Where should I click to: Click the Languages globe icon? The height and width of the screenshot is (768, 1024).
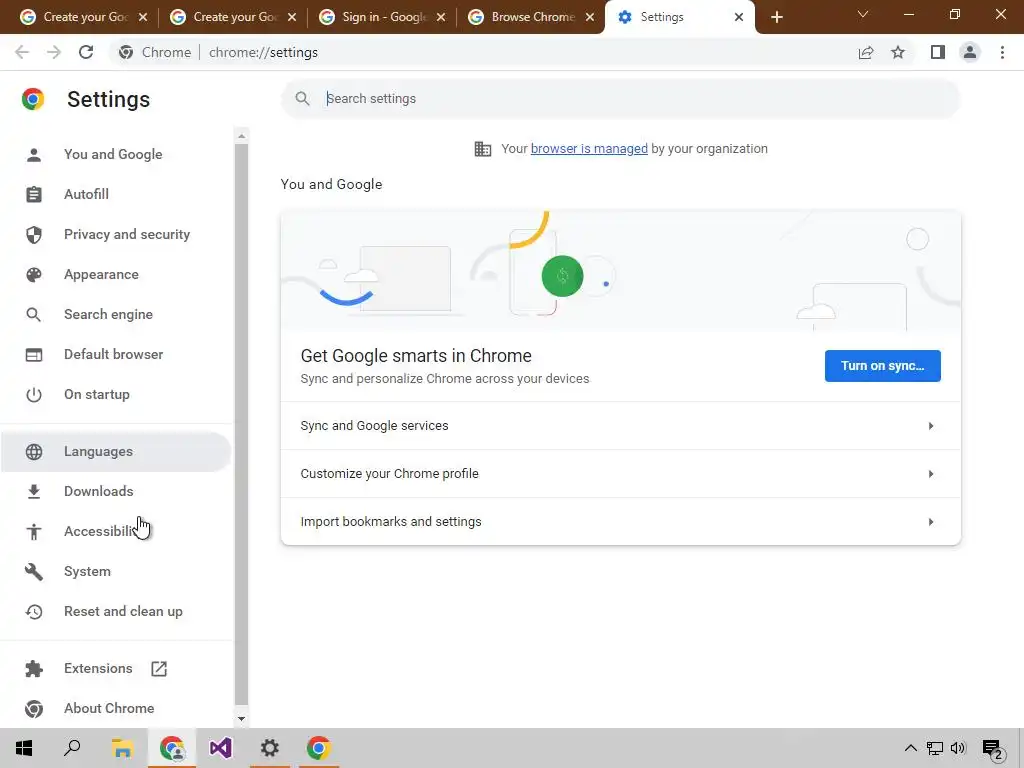coord(33,452)
